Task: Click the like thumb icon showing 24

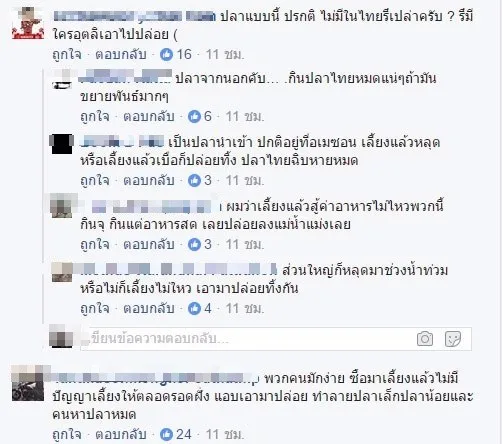Action: [x=166, y=434]
